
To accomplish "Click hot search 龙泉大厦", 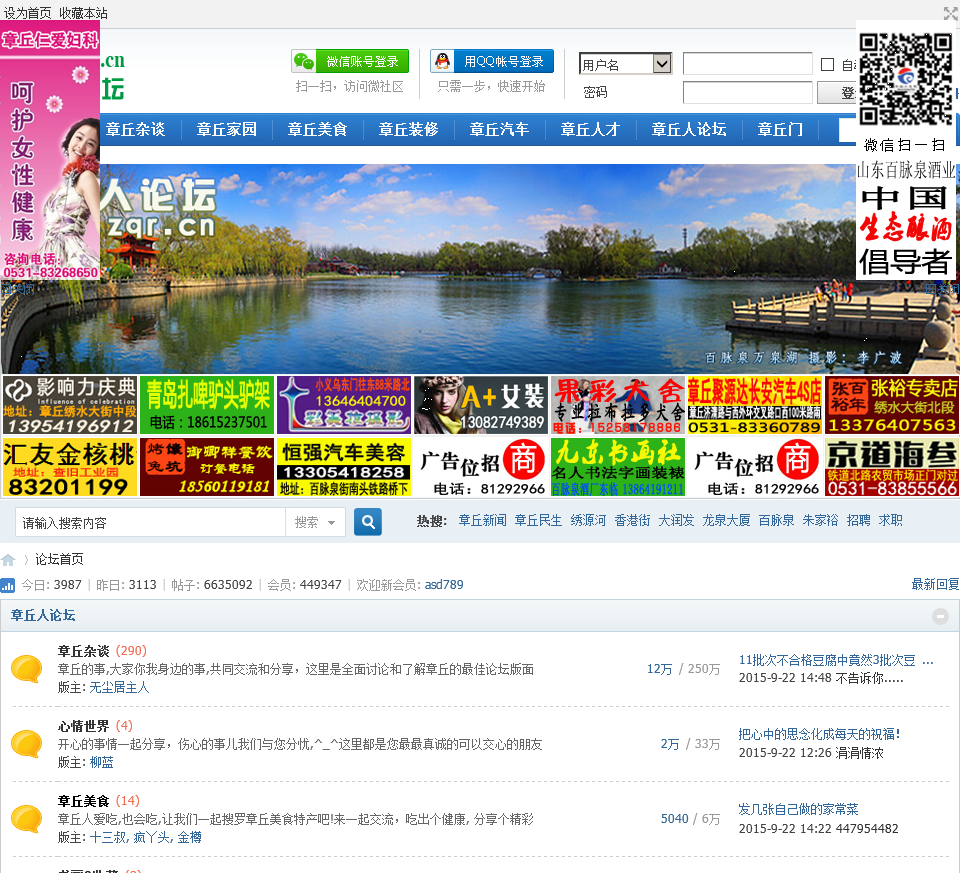I will 726,520.
